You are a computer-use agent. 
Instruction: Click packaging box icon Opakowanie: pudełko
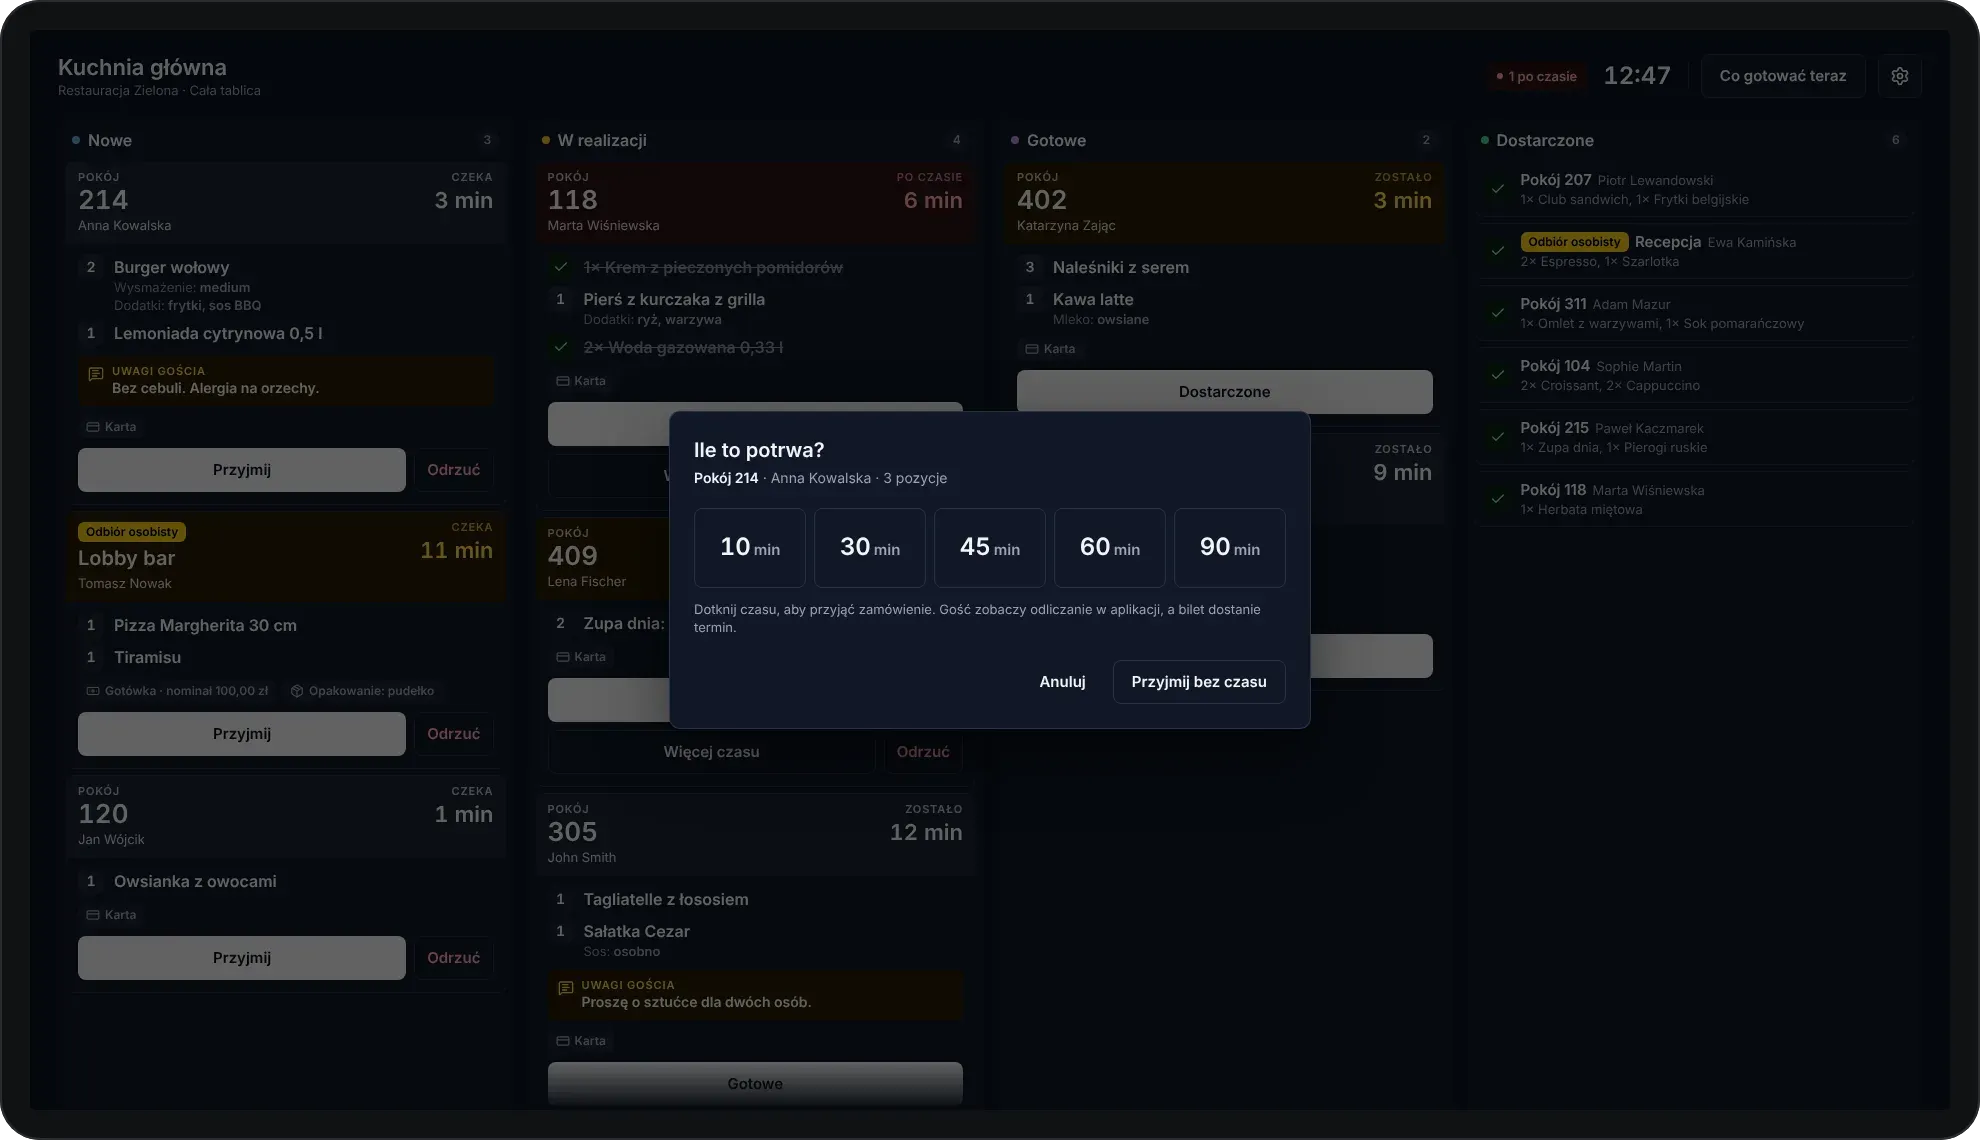[297, 691]
